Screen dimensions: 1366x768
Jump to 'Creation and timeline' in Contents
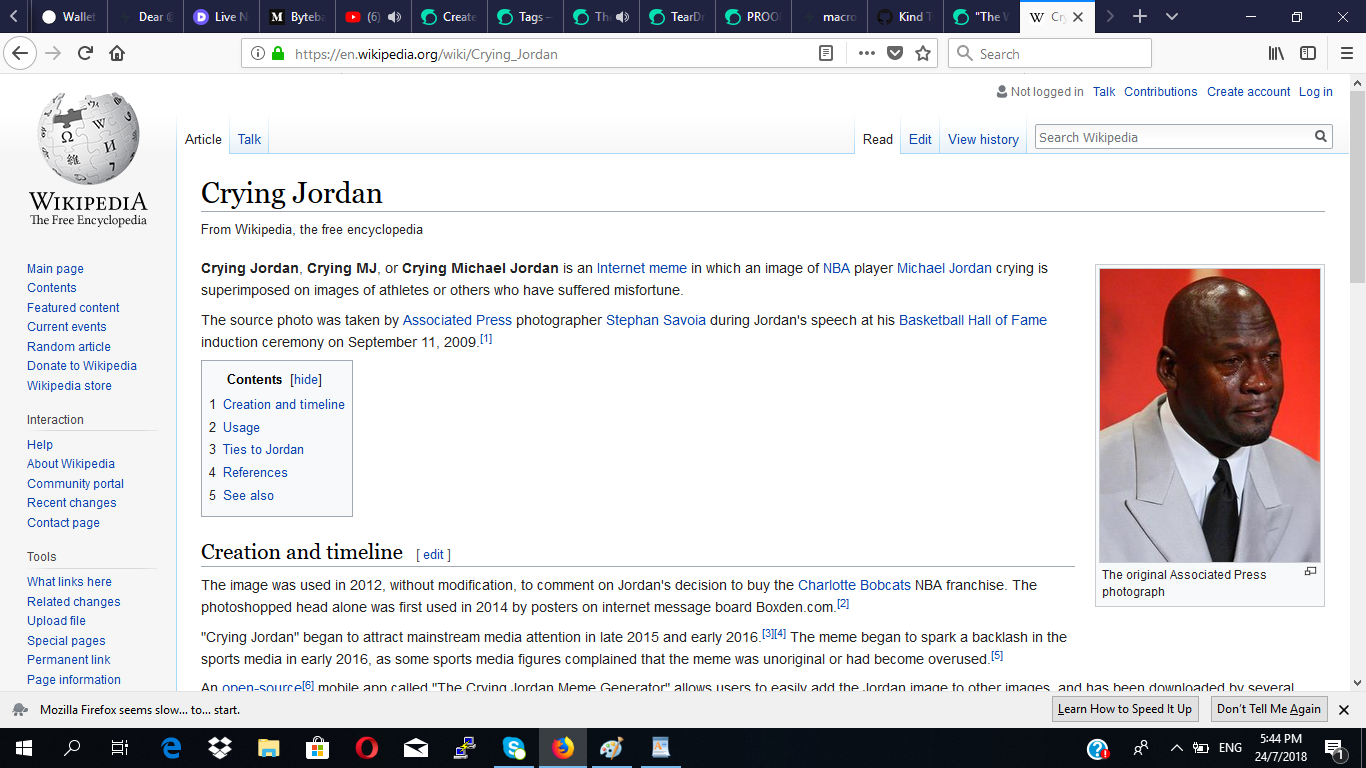284,404
